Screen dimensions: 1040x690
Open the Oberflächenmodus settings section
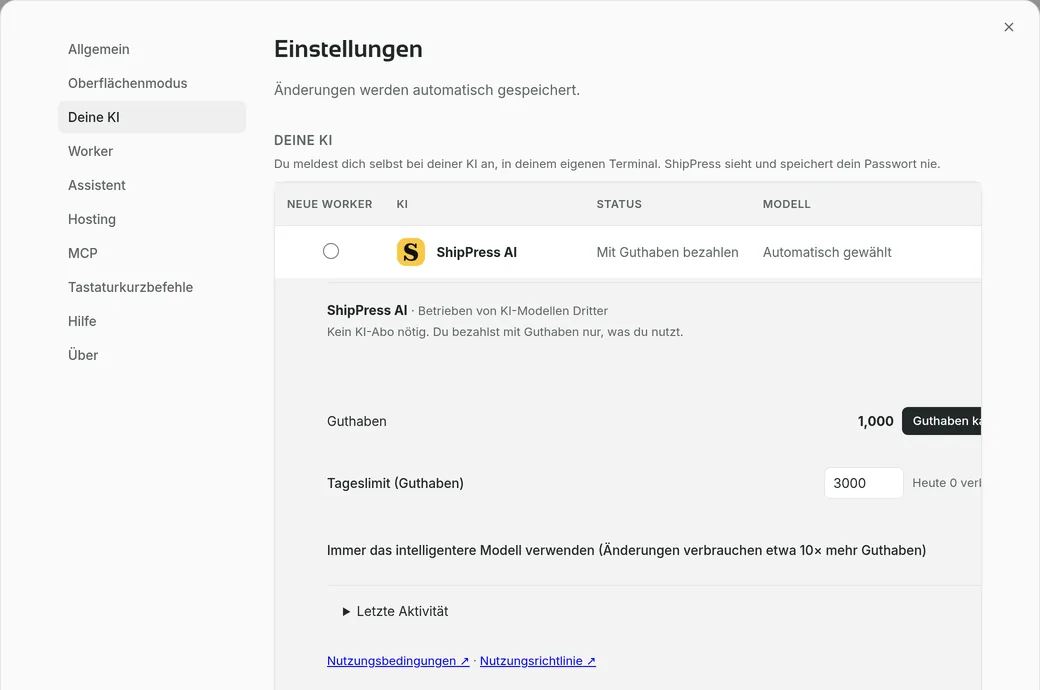[152, 83]
